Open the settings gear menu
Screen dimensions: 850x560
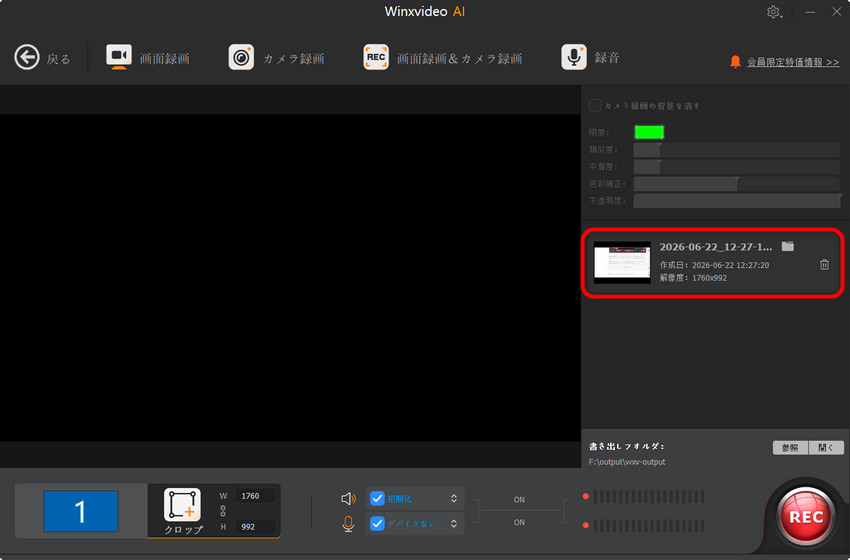click(774, 12)
